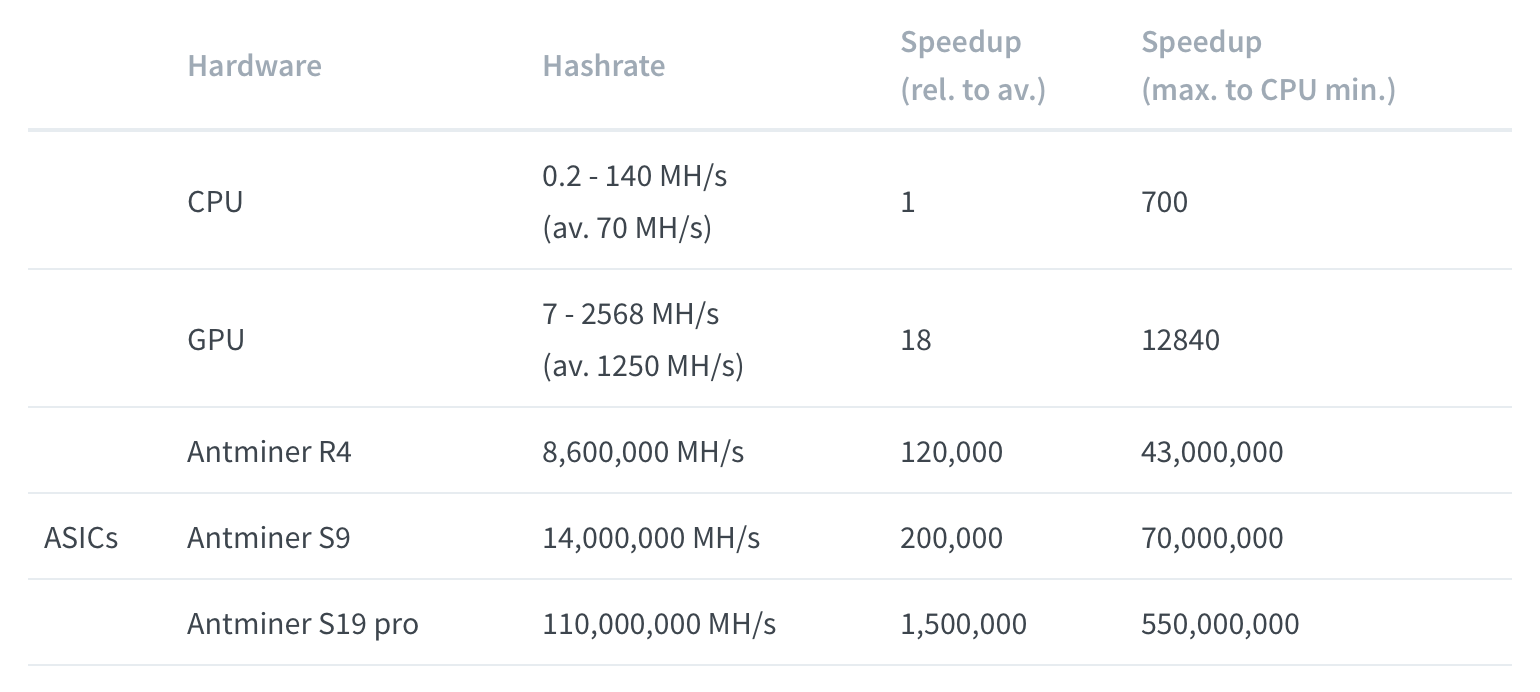The width and height of the screenshot is (1540, 692).
Task: Click the 550,000,000 speedup value
Action: pos(1220,624)
